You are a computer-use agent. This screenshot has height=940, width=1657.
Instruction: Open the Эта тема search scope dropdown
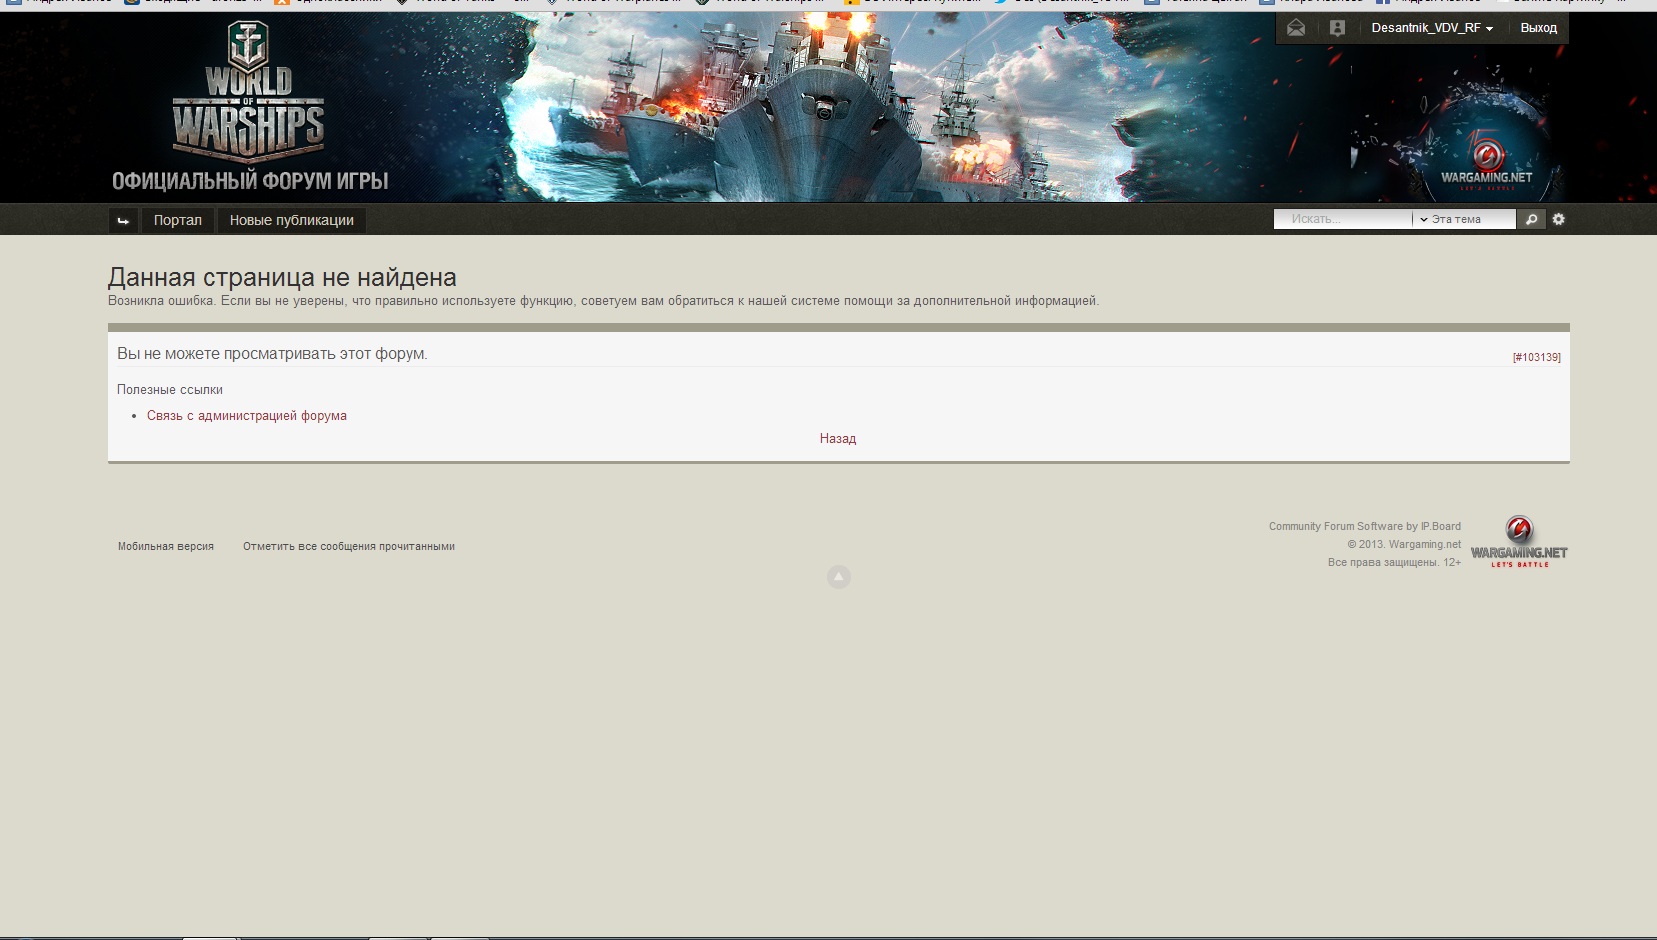pyautogui.click(x=1464, y=219)
